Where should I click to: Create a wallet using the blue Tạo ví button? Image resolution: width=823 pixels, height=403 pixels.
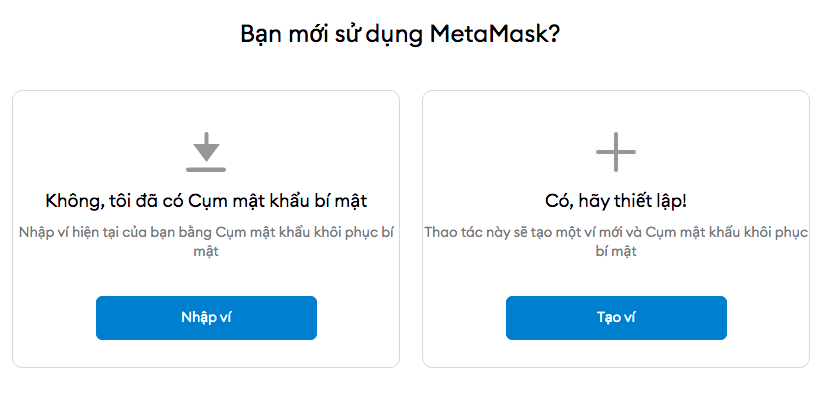(616, 318)
